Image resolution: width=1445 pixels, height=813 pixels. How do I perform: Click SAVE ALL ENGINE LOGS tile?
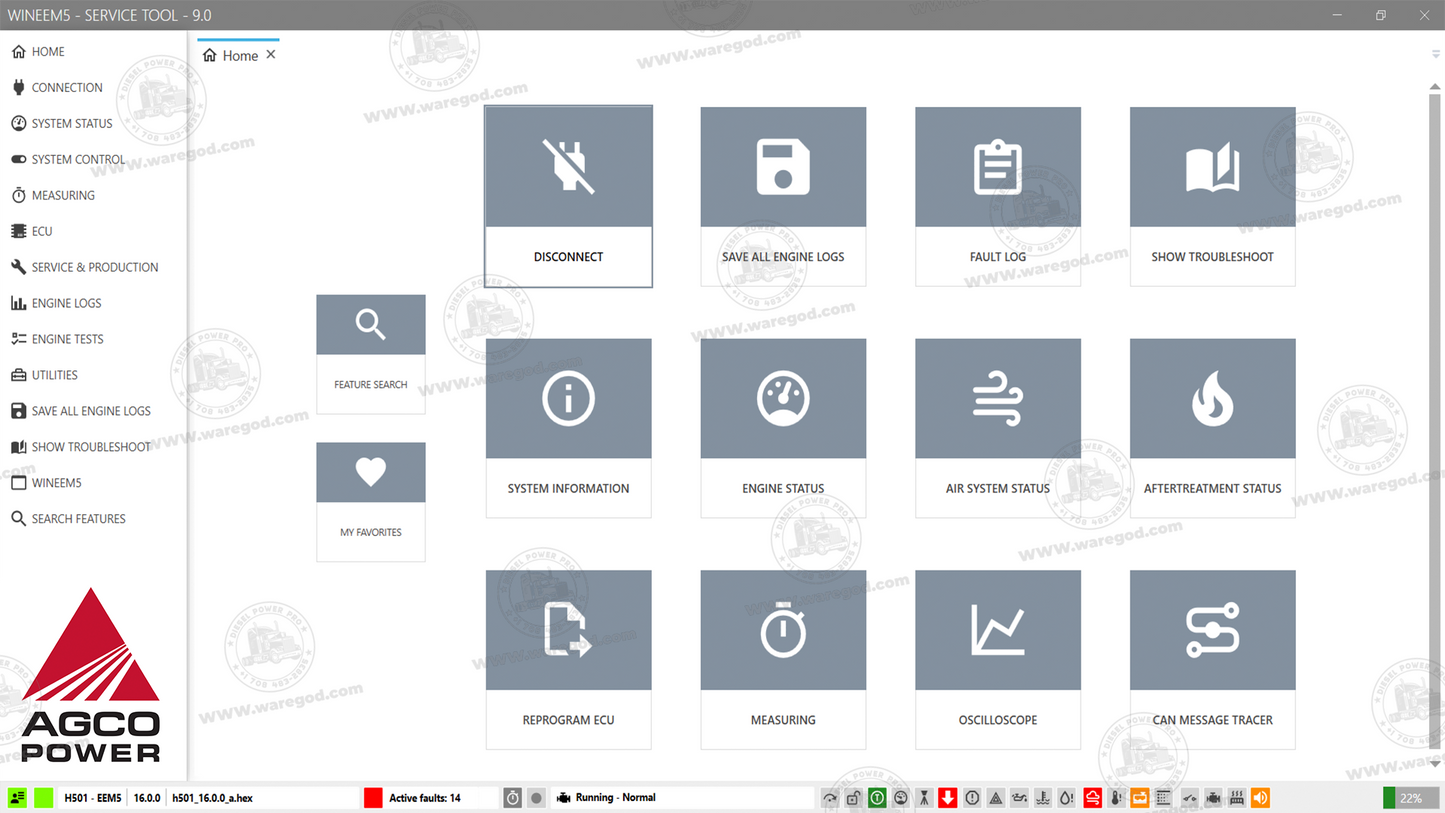click(x=783, y=196)
